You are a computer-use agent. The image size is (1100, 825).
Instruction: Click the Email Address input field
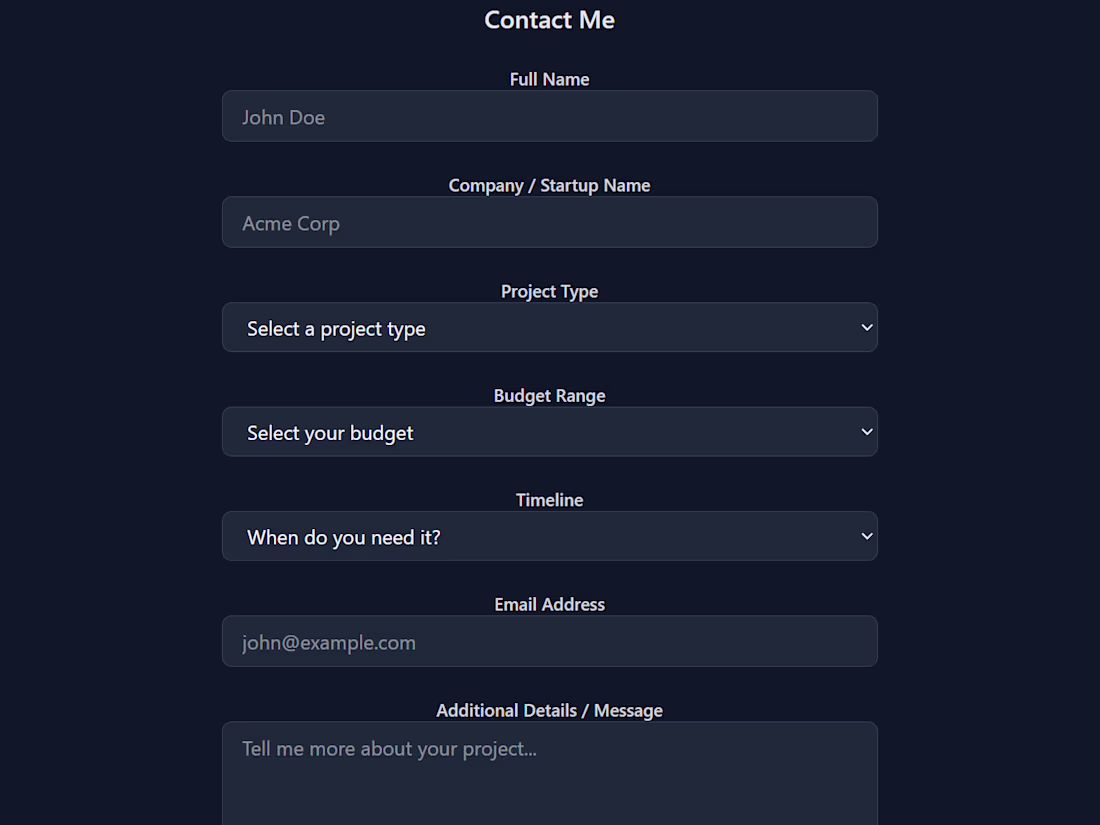click(x=550, y=641)
